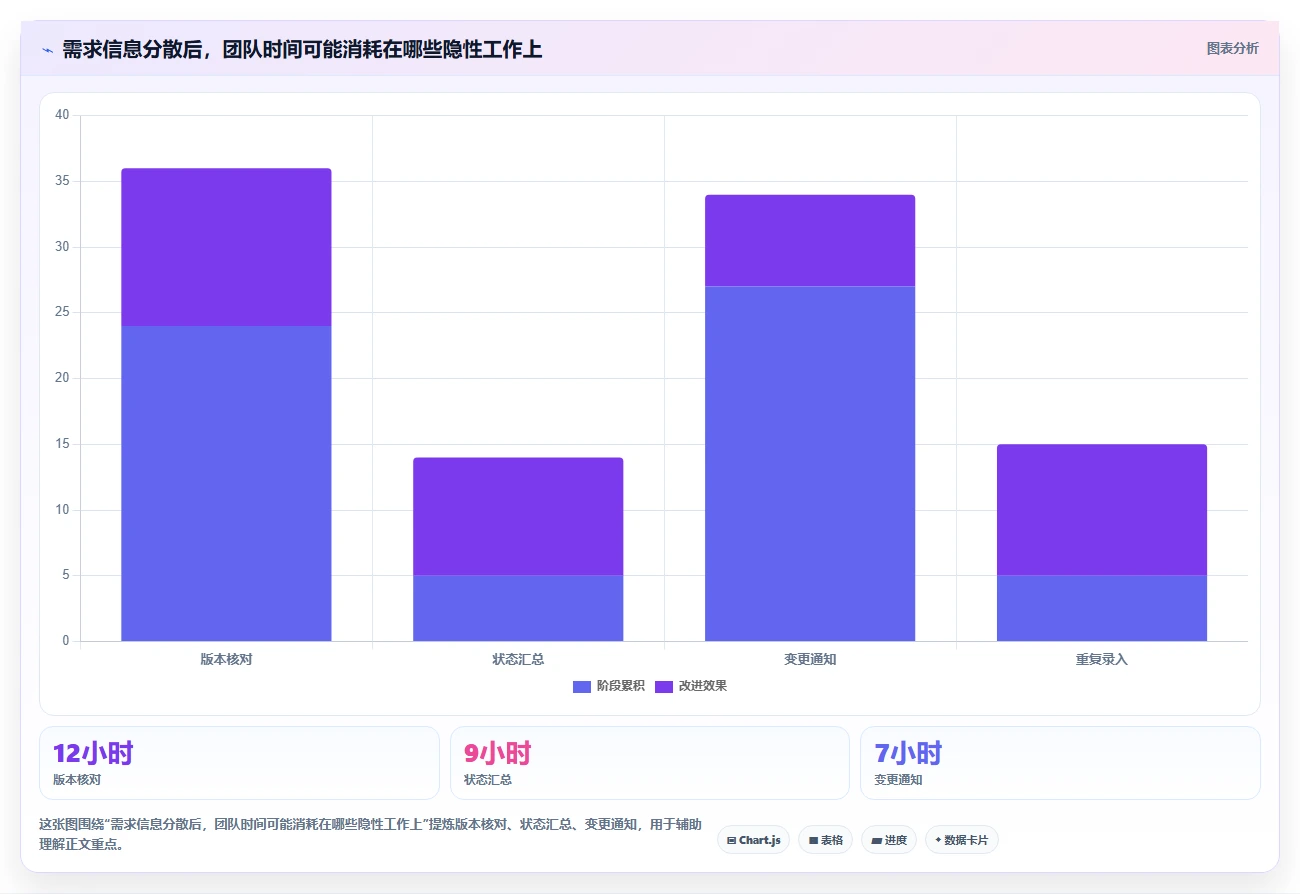Screen dimensions: 1300x894
Task: Click the Chart.js tag chip
Action: pyautogui.click(x=753, y=840)
